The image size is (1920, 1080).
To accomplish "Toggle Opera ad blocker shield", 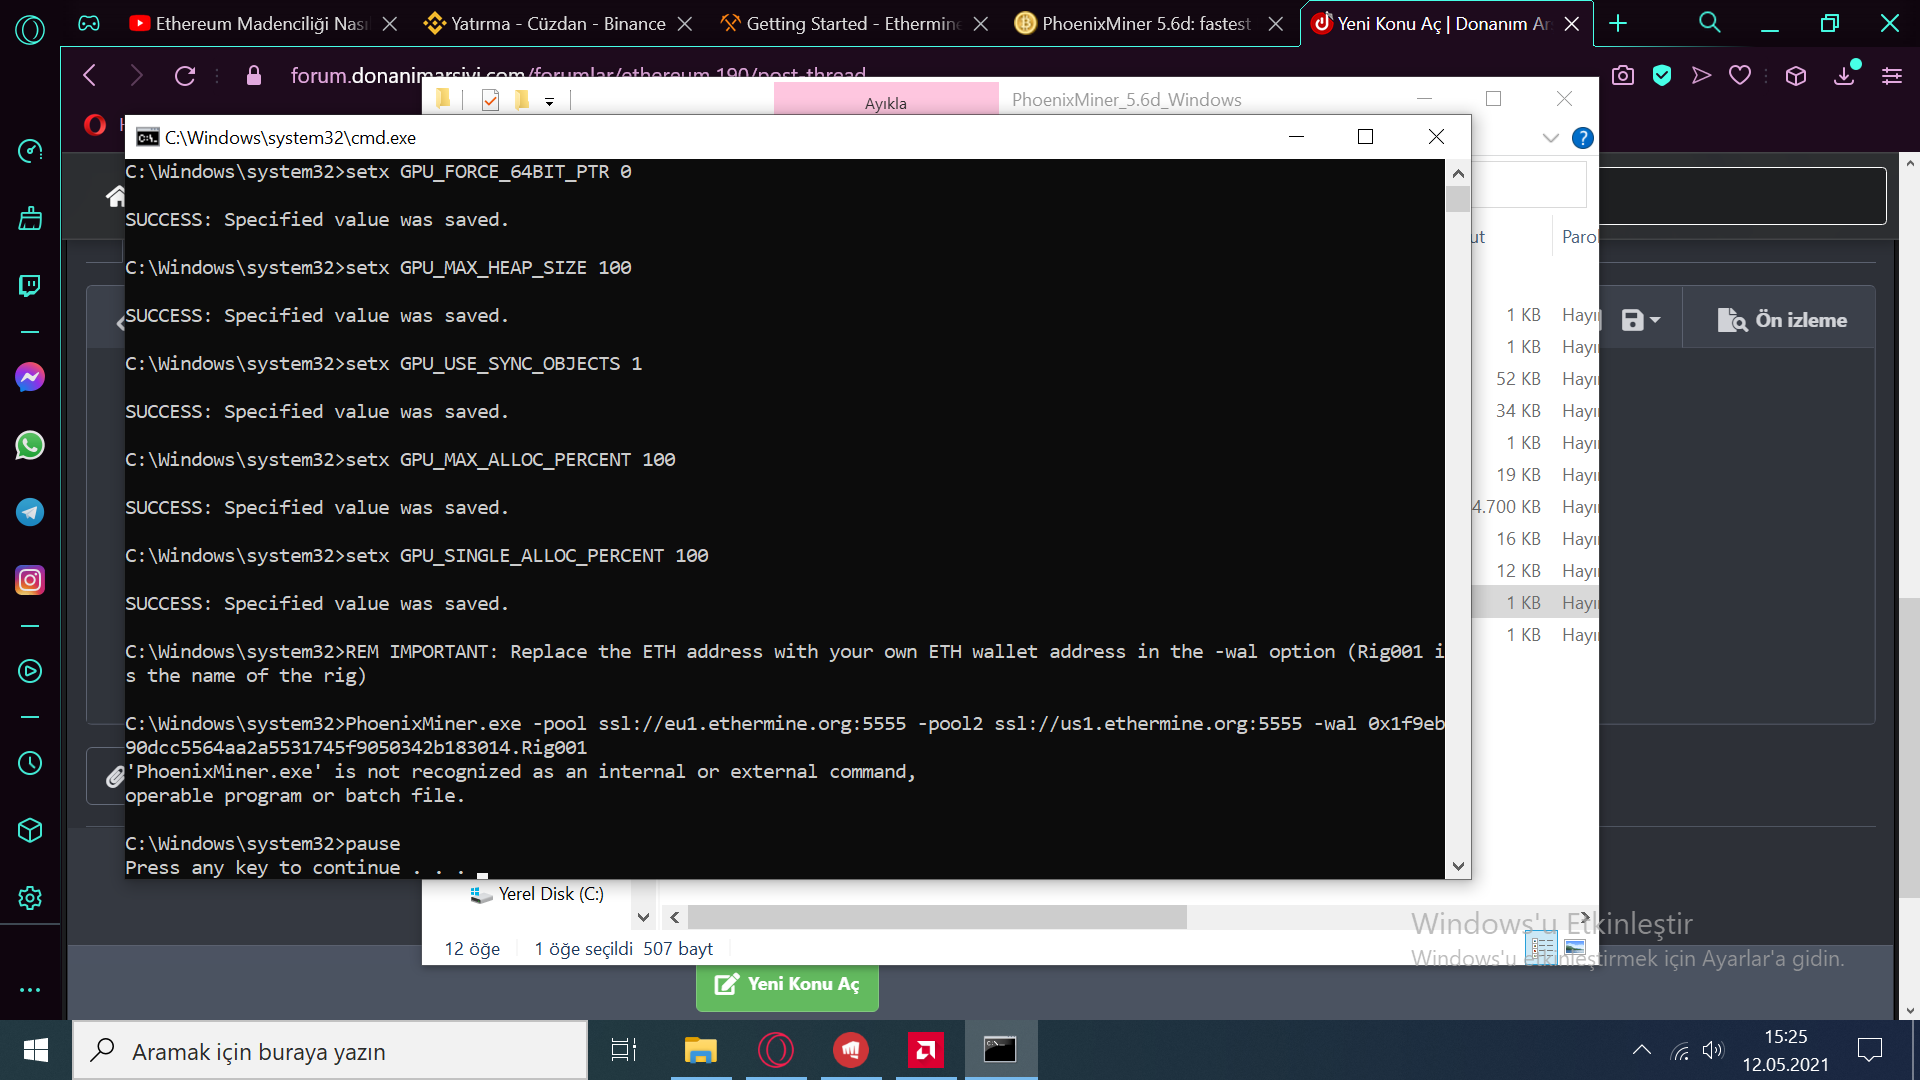I will click(1662, 75).
